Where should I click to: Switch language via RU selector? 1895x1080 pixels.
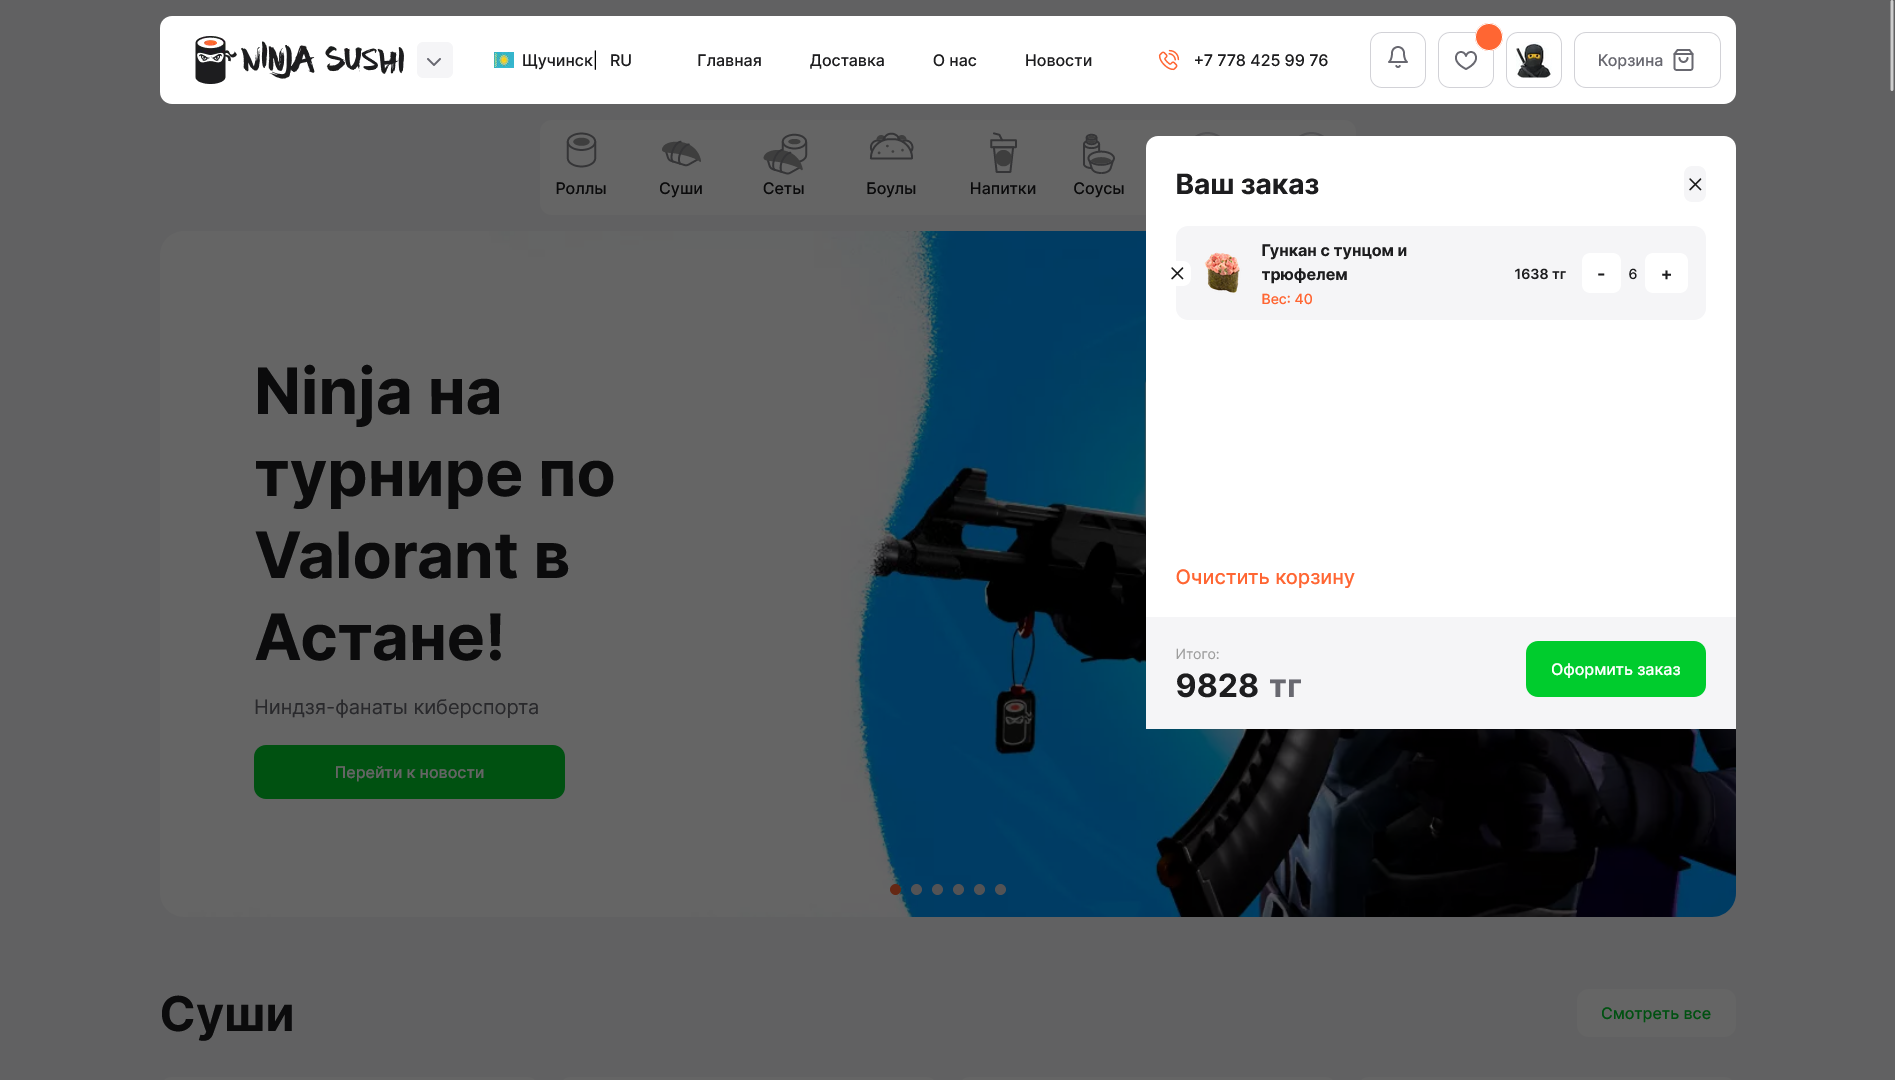[x=621, y=60]
